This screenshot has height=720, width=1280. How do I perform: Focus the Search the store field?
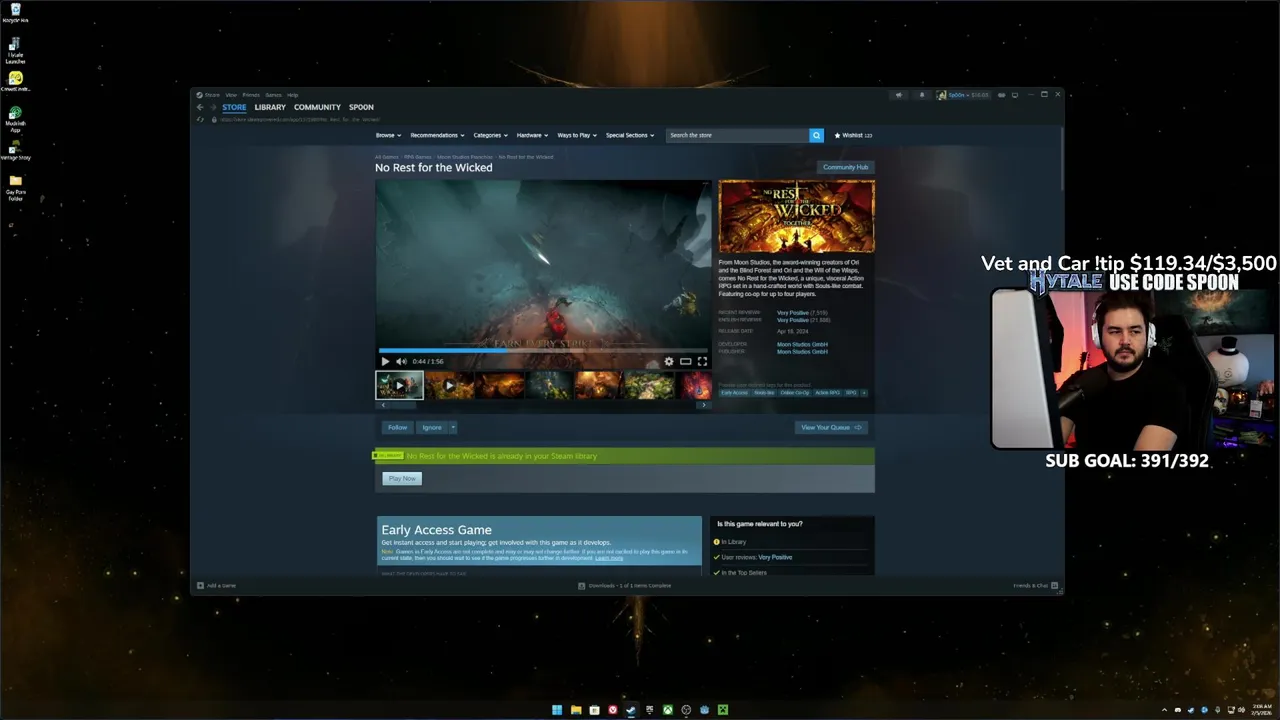(737, 135)
